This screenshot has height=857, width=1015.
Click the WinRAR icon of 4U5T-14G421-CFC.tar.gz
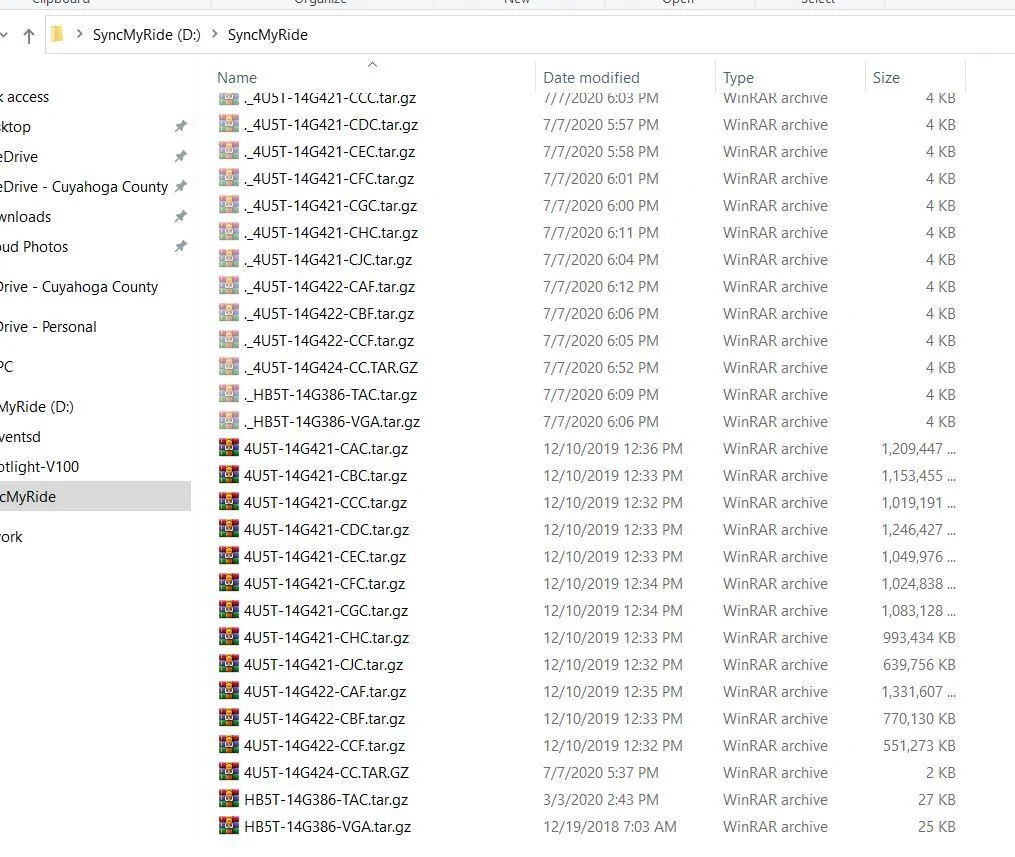click(229, 583)
